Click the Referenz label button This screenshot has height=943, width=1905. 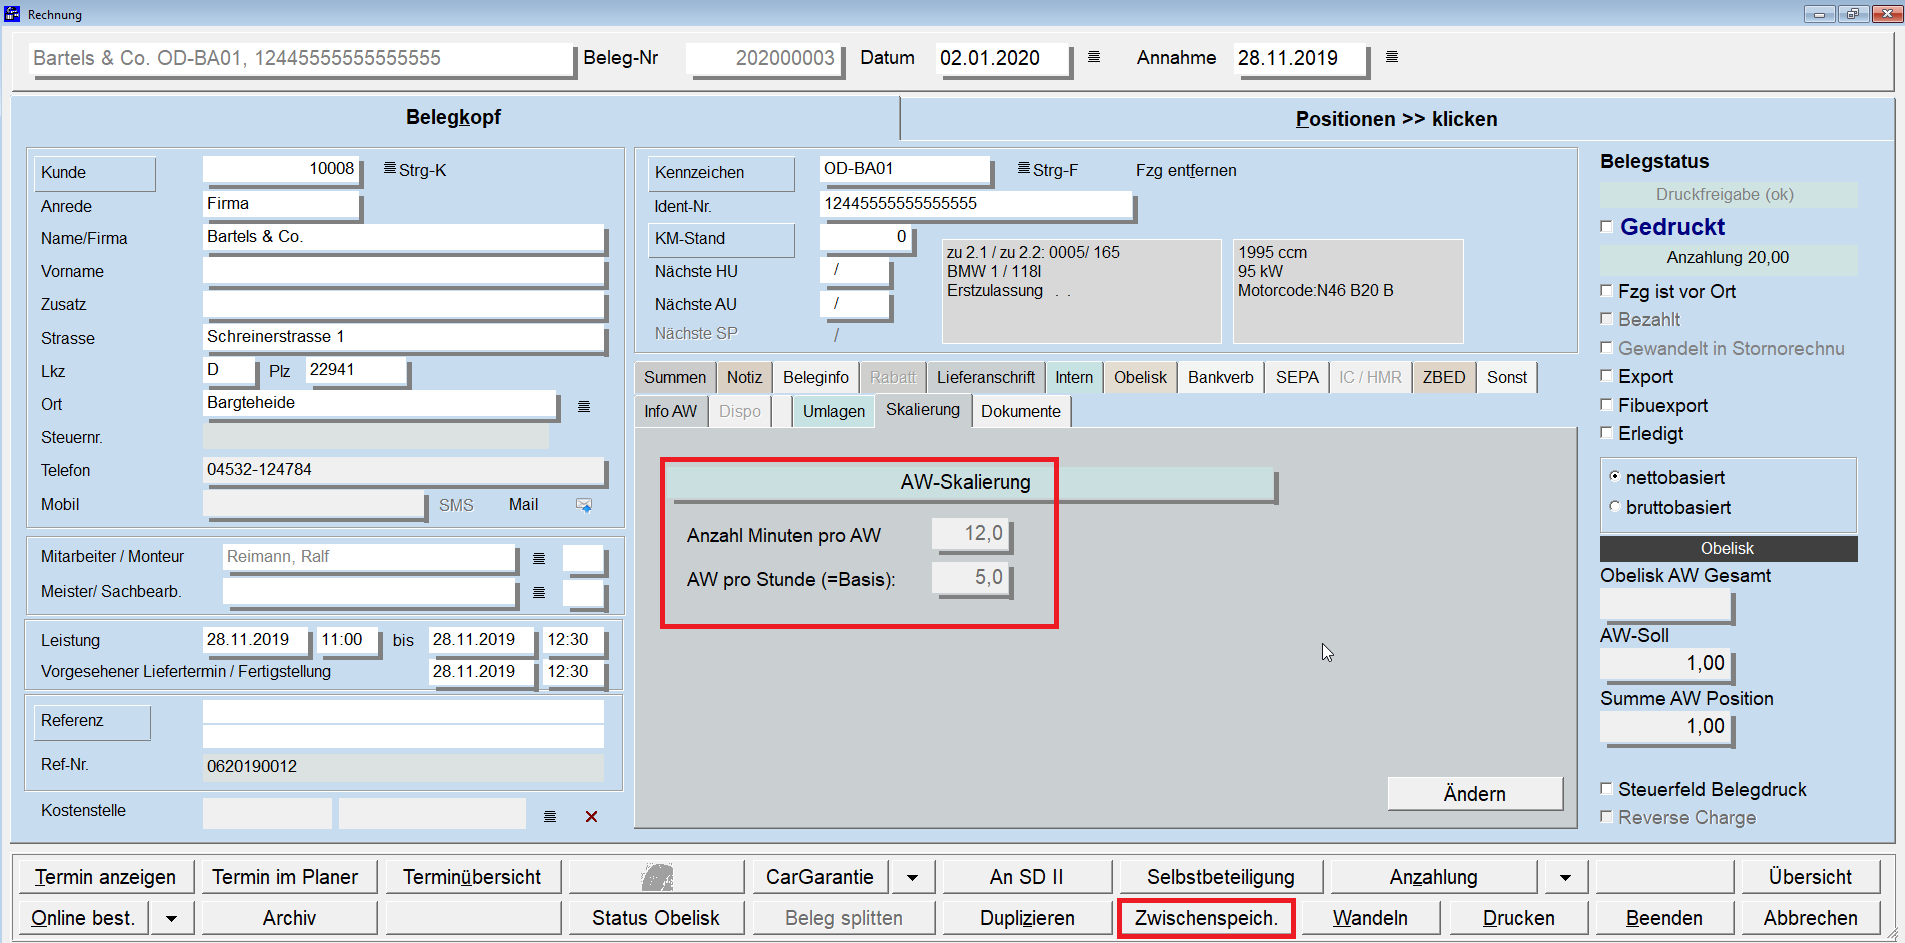click(92, 721)
